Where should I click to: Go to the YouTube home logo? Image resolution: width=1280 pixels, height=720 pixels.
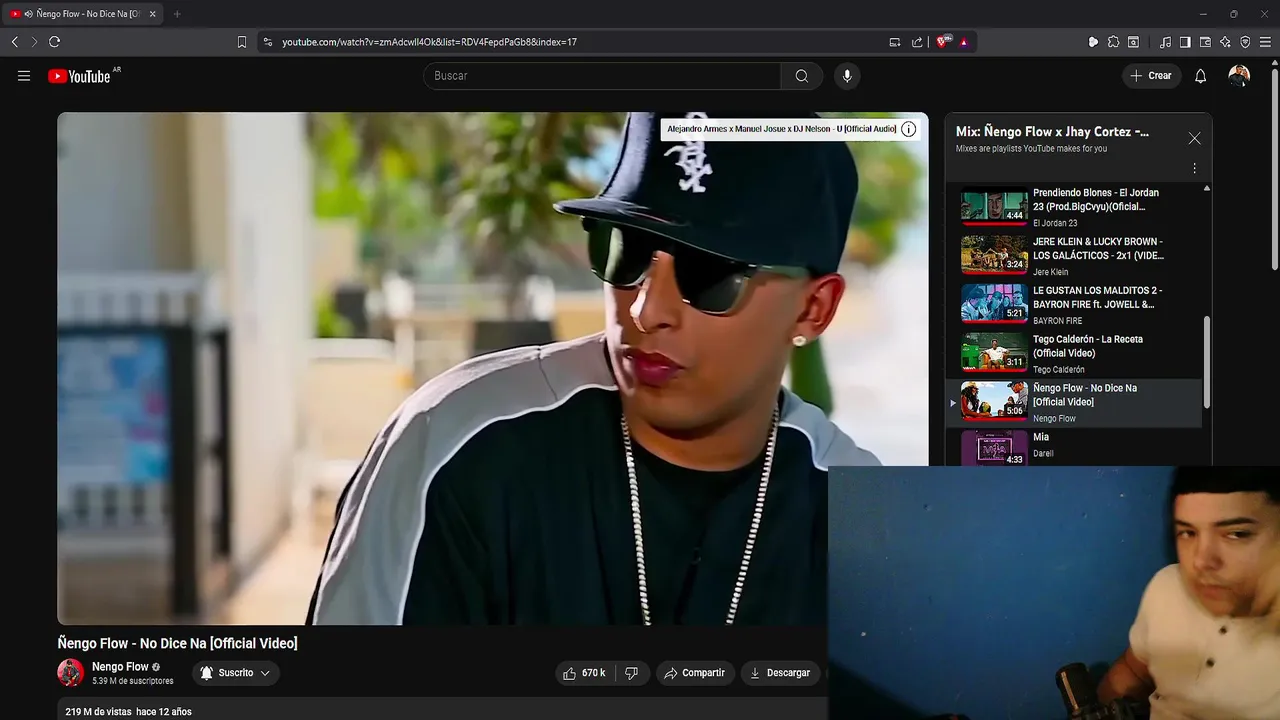(x=79, y=76)
